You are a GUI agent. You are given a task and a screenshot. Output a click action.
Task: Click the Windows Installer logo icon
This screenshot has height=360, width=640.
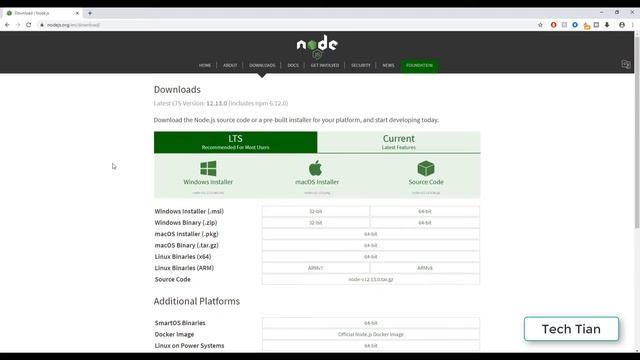tap(208, 168)
